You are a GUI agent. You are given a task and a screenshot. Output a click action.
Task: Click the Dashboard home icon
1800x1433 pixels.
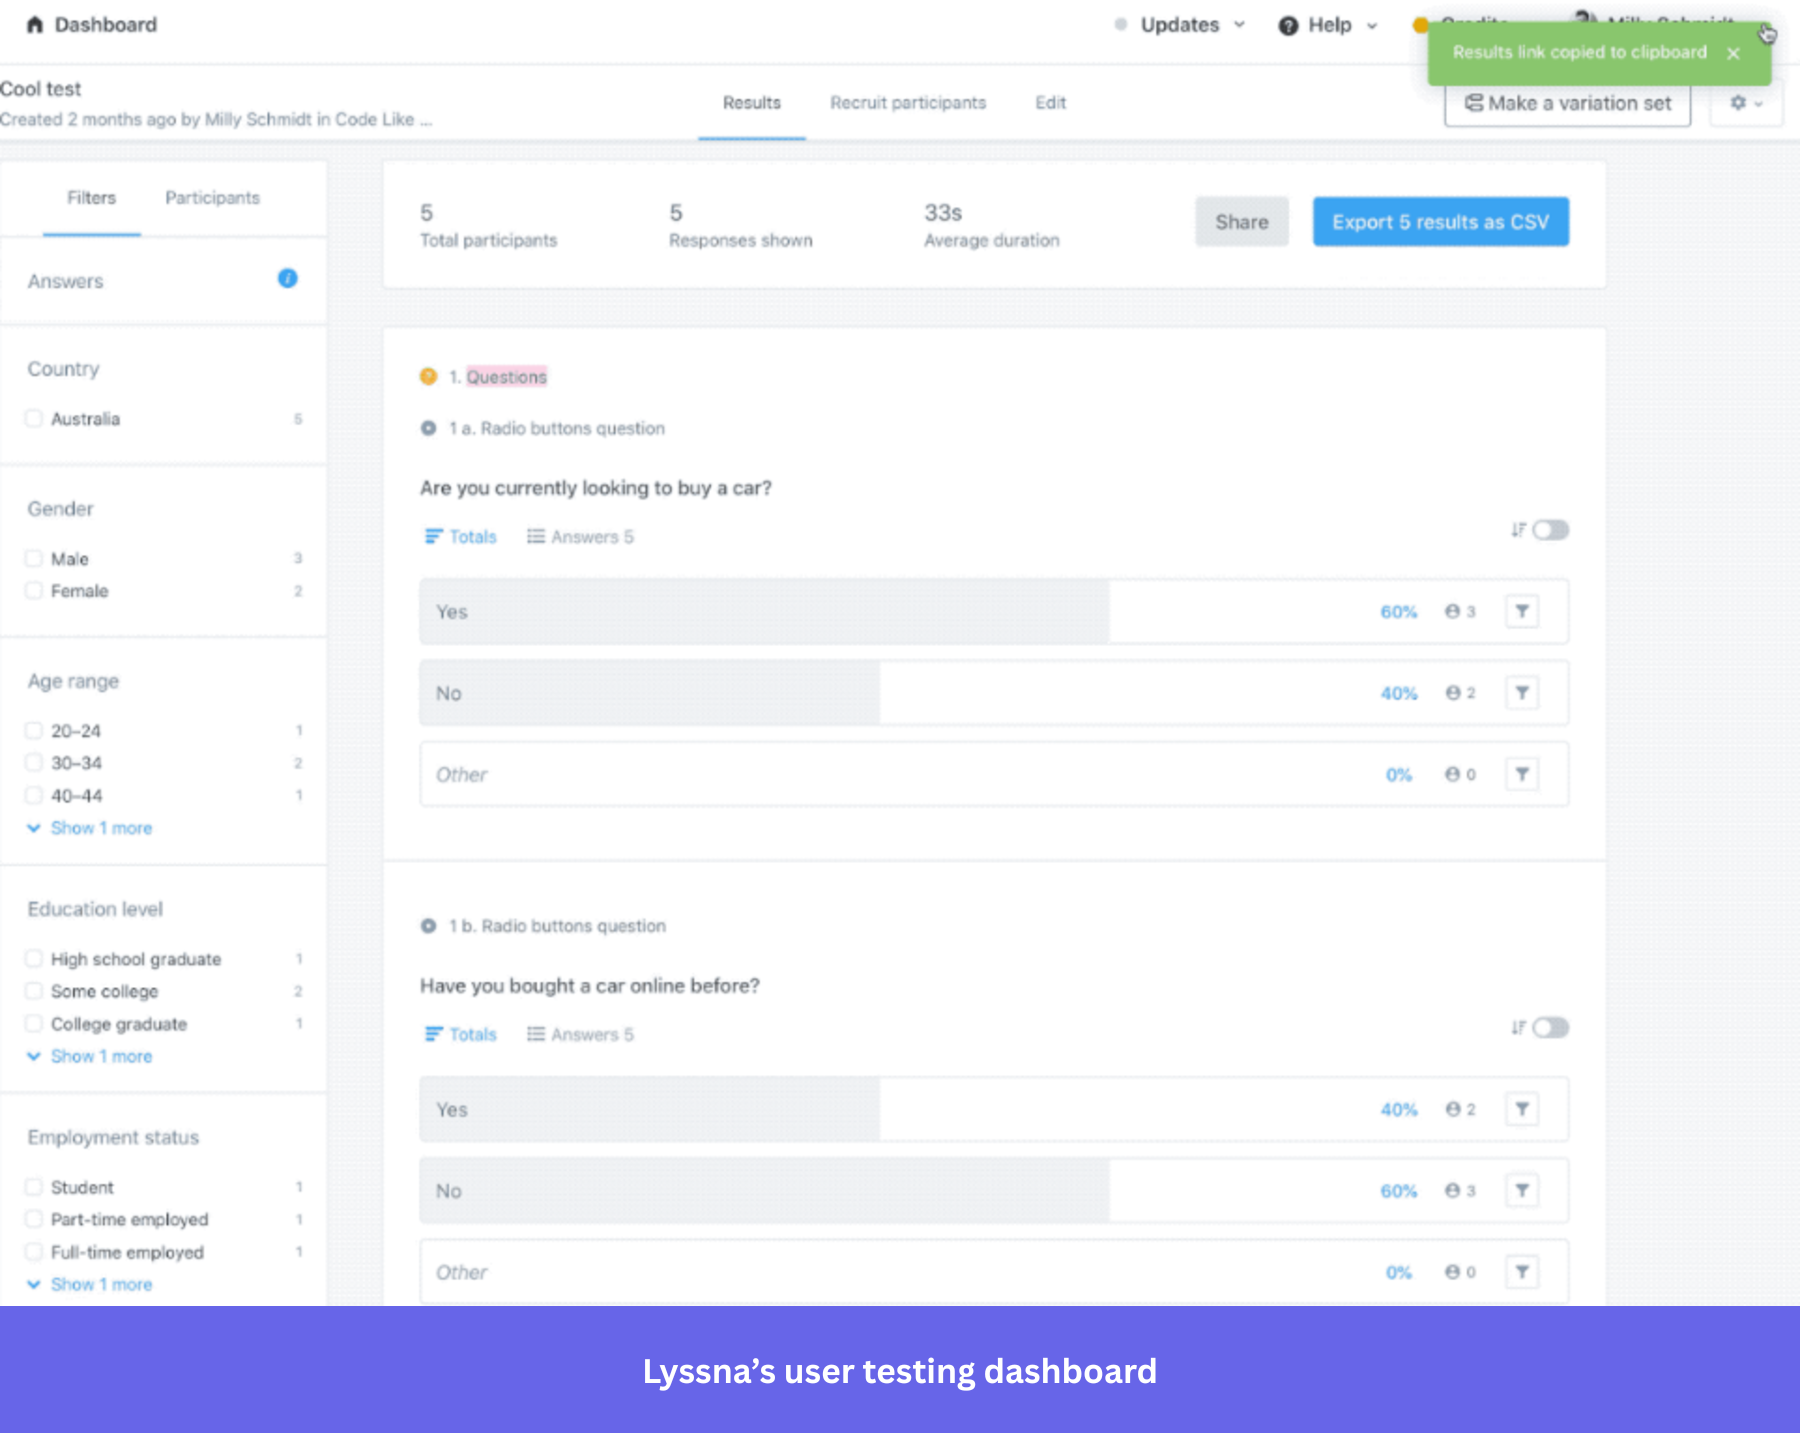[35, 24]
